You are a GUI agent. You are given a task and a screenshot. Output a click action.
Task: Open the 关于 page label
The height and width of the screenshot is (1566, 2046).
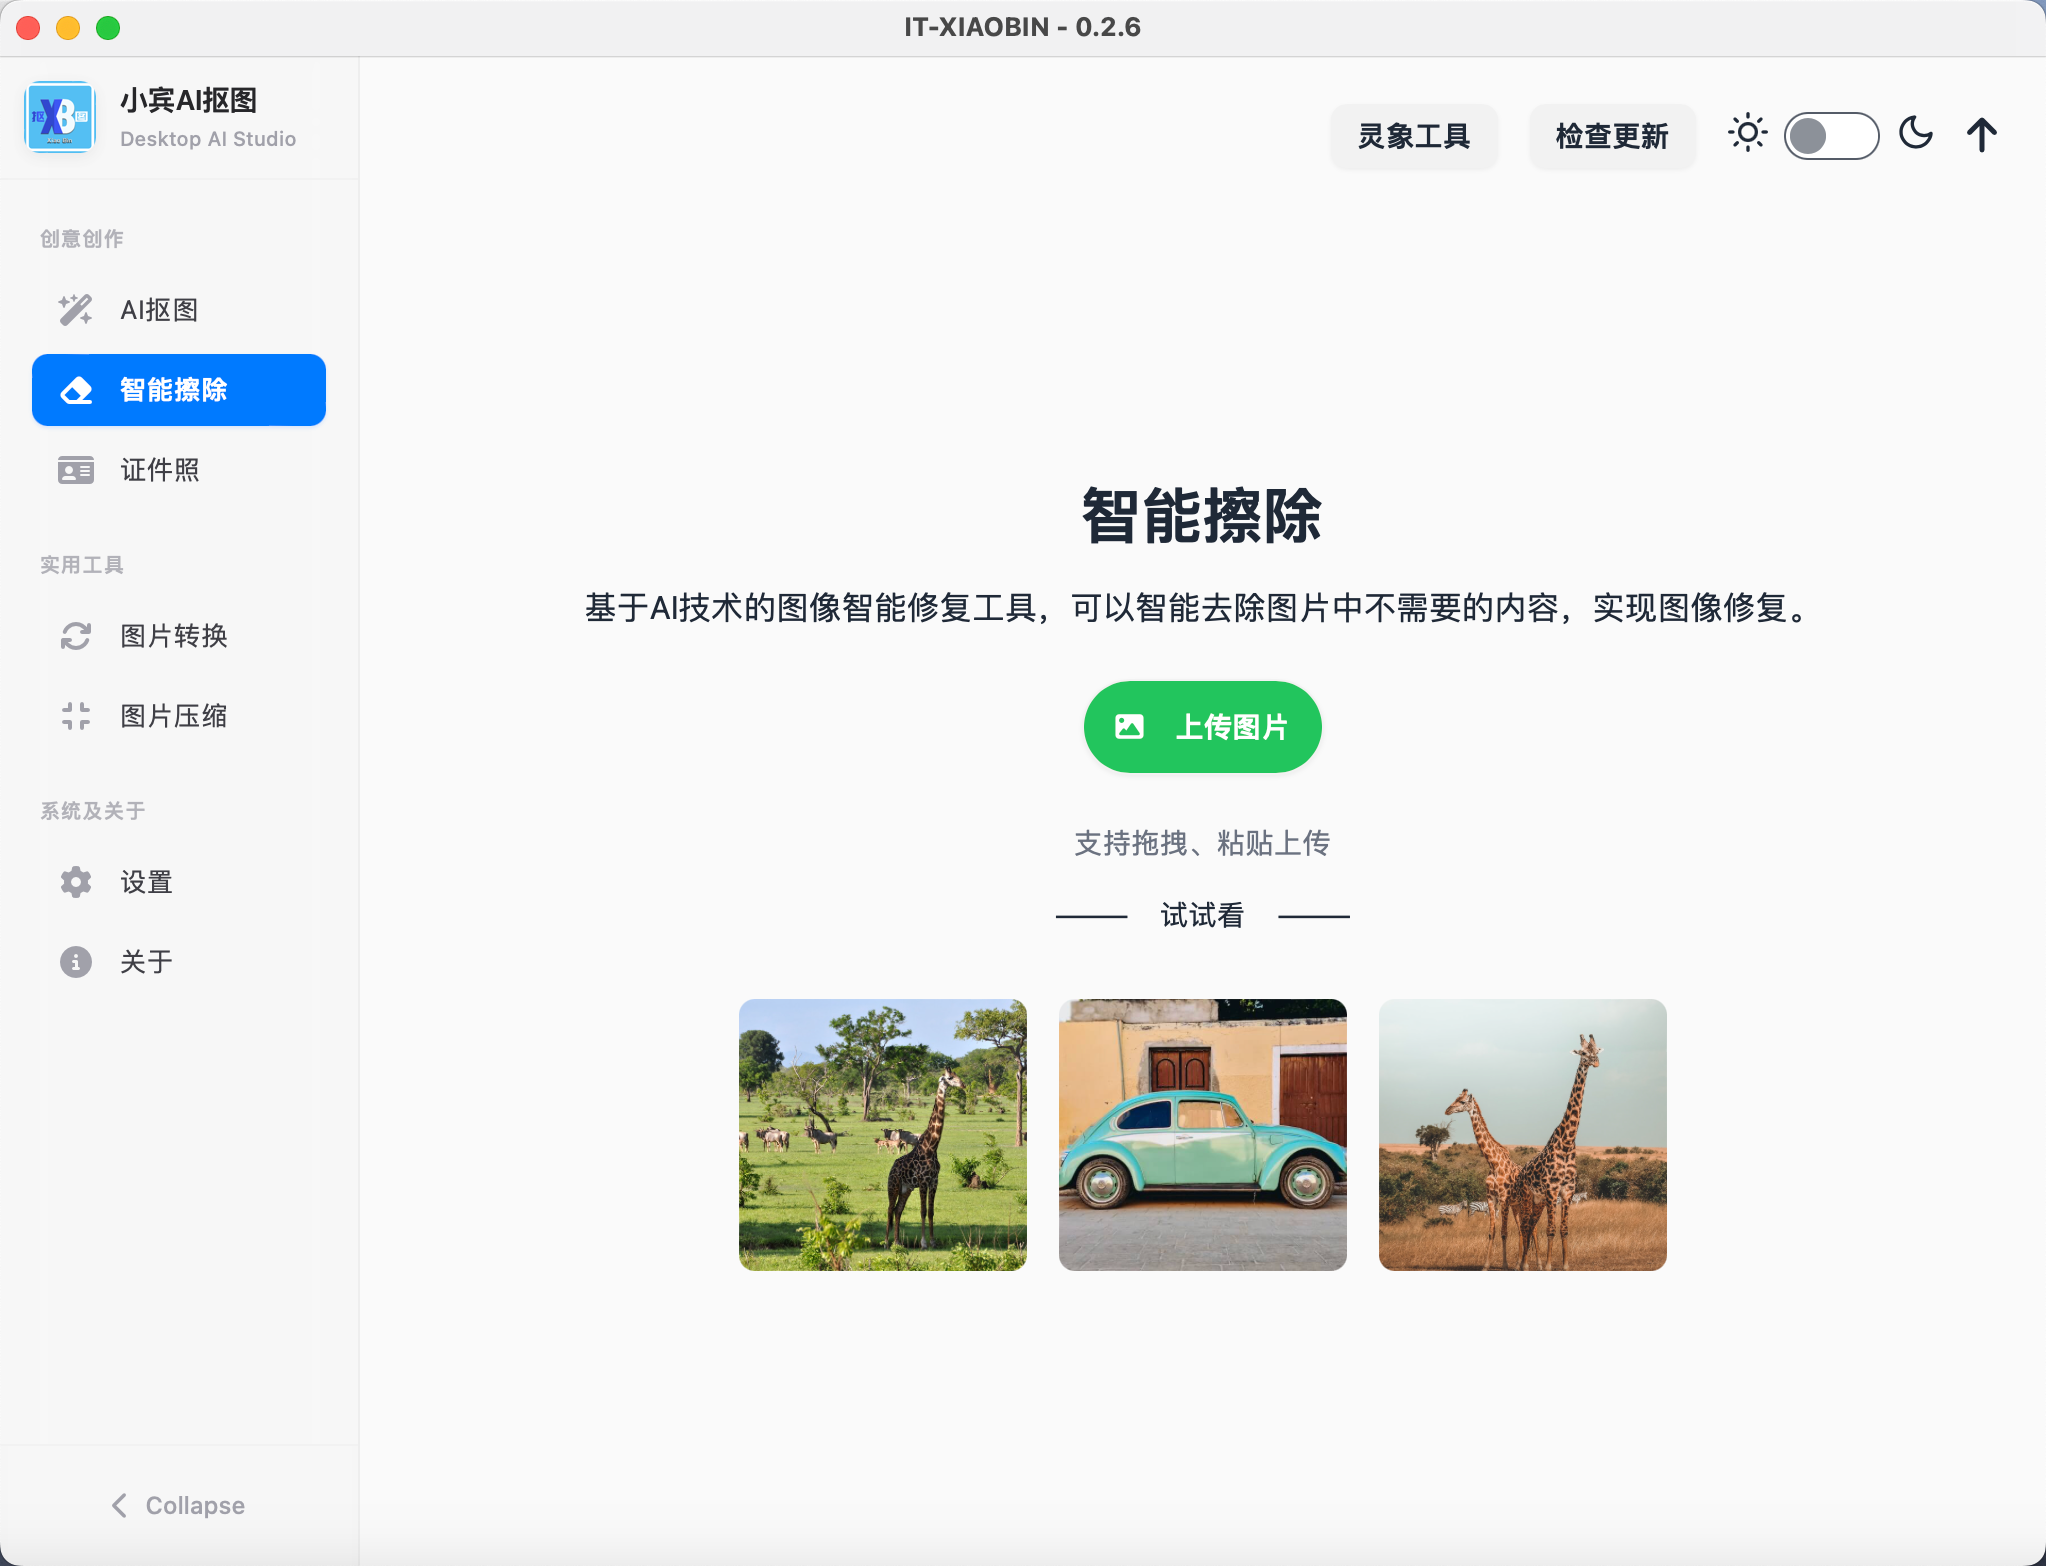pos(147,962)
